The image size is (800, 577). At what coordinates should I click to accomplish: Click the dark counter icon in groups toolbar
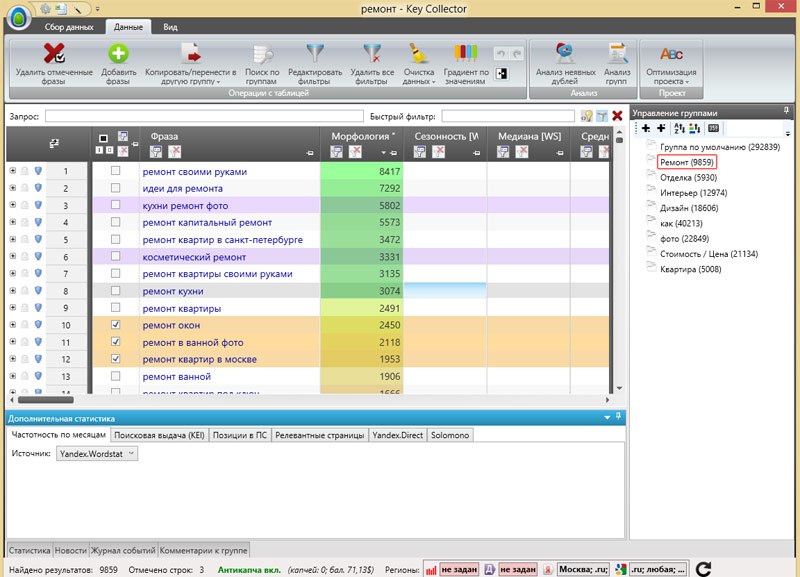(714, 129)
